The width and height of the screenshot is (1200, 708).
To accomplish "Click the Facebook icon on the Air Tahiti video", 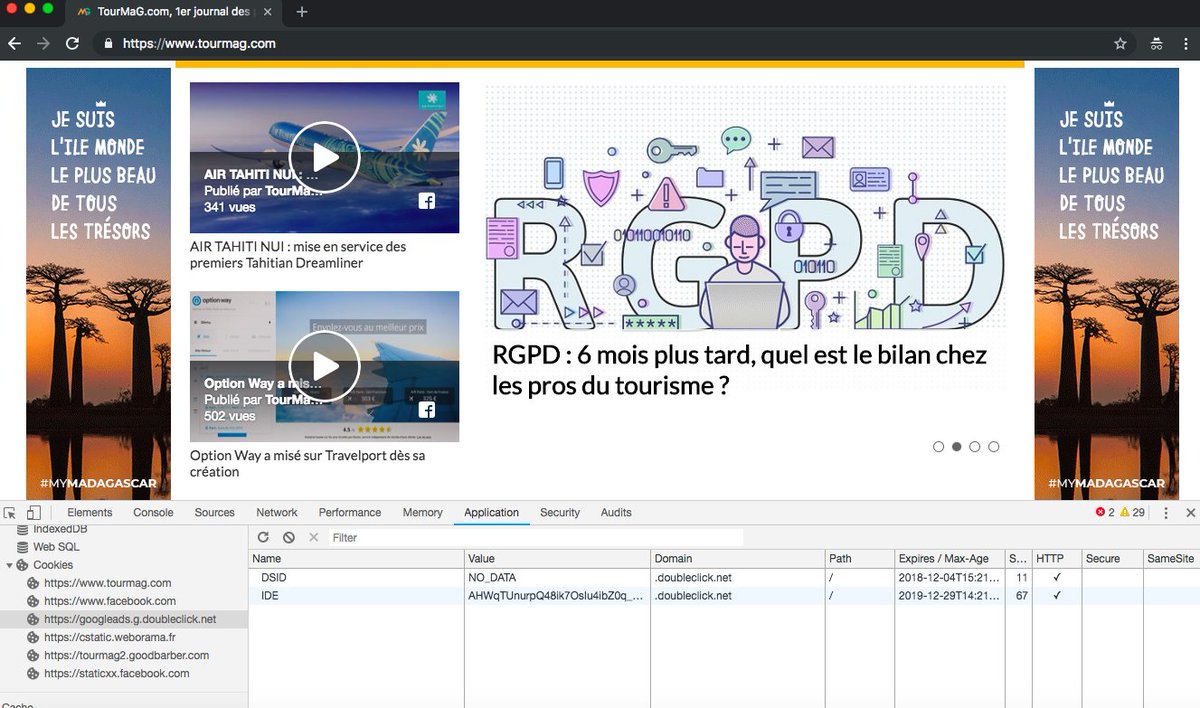I will point(427,201).
